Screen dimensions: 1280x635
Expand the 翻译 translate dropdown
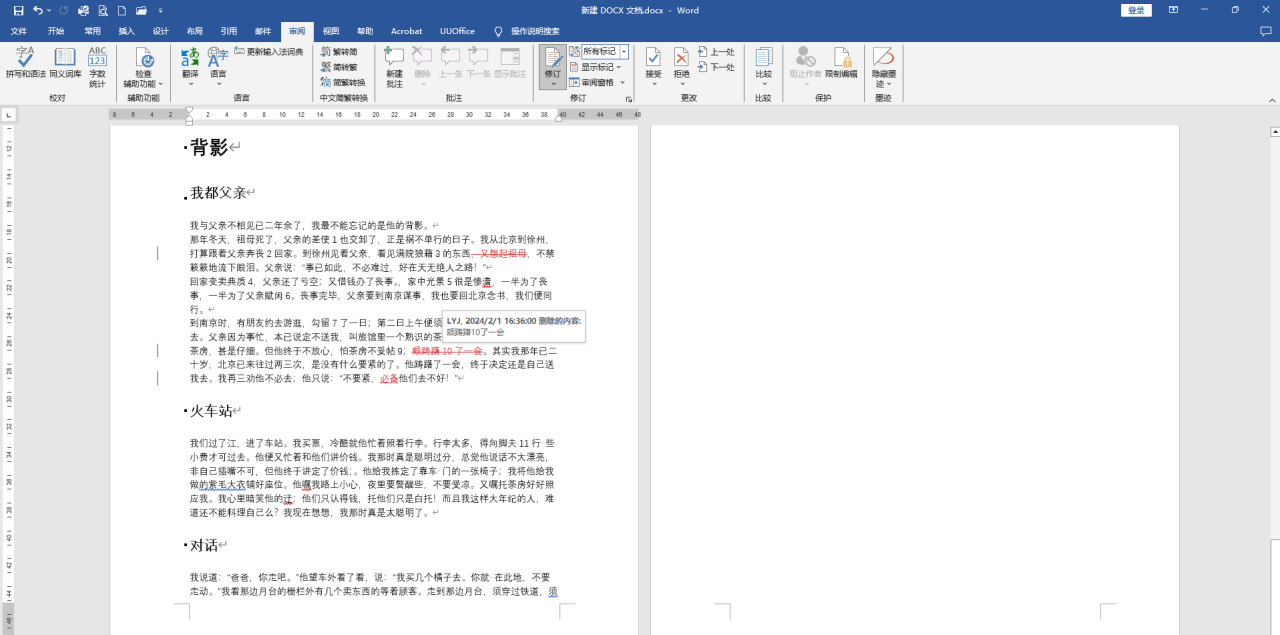(190, 84)
